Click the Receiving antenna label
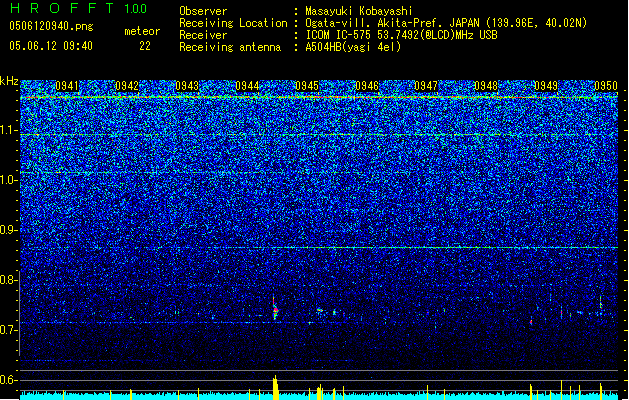This screenshot has height=400, width=629. [x=230, y=47]
